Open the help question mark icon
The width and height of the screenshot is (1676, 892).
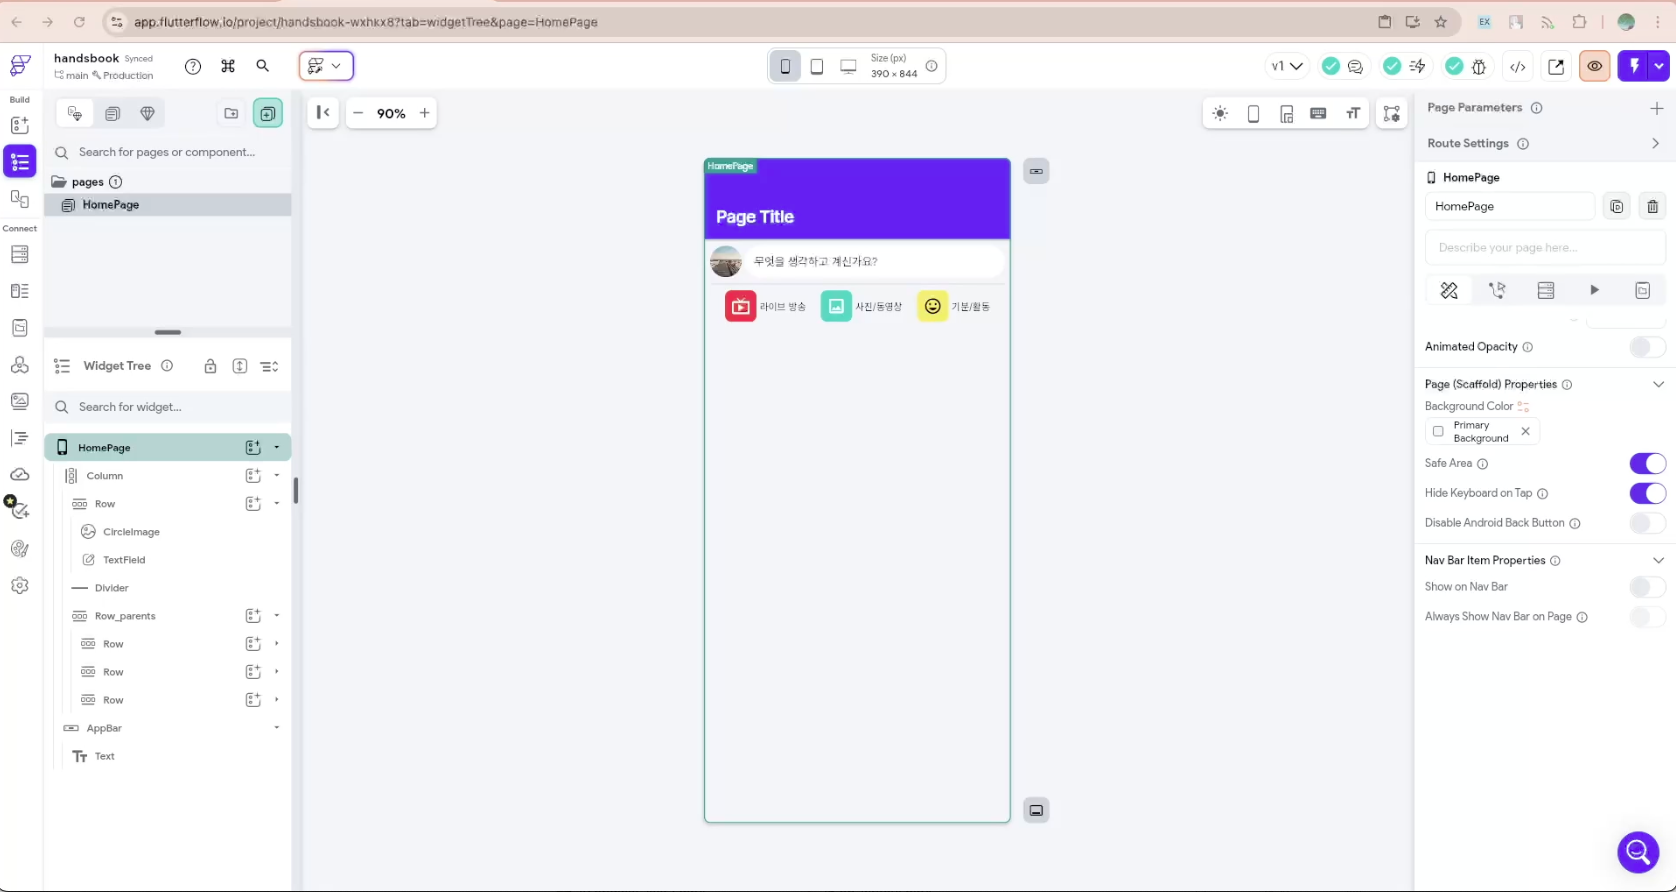coord(193,66)
